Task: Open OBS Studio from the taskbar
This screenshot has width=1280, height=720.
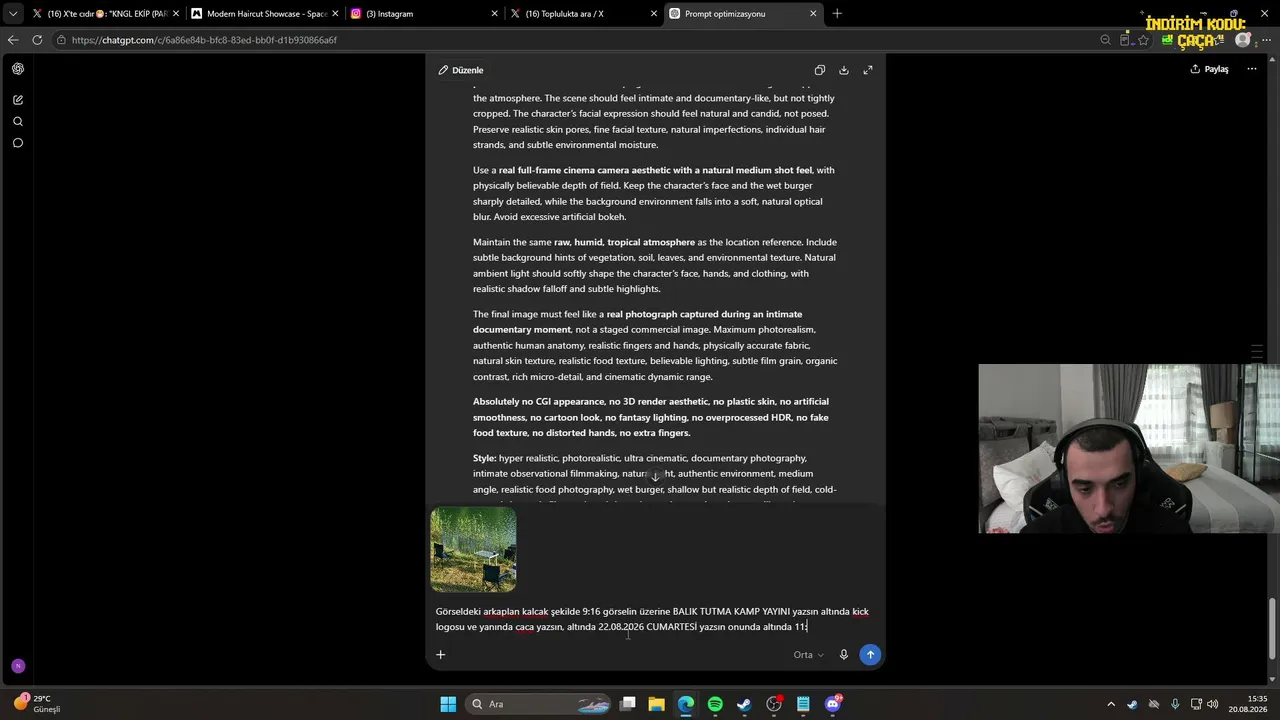Action: (774, 704)
